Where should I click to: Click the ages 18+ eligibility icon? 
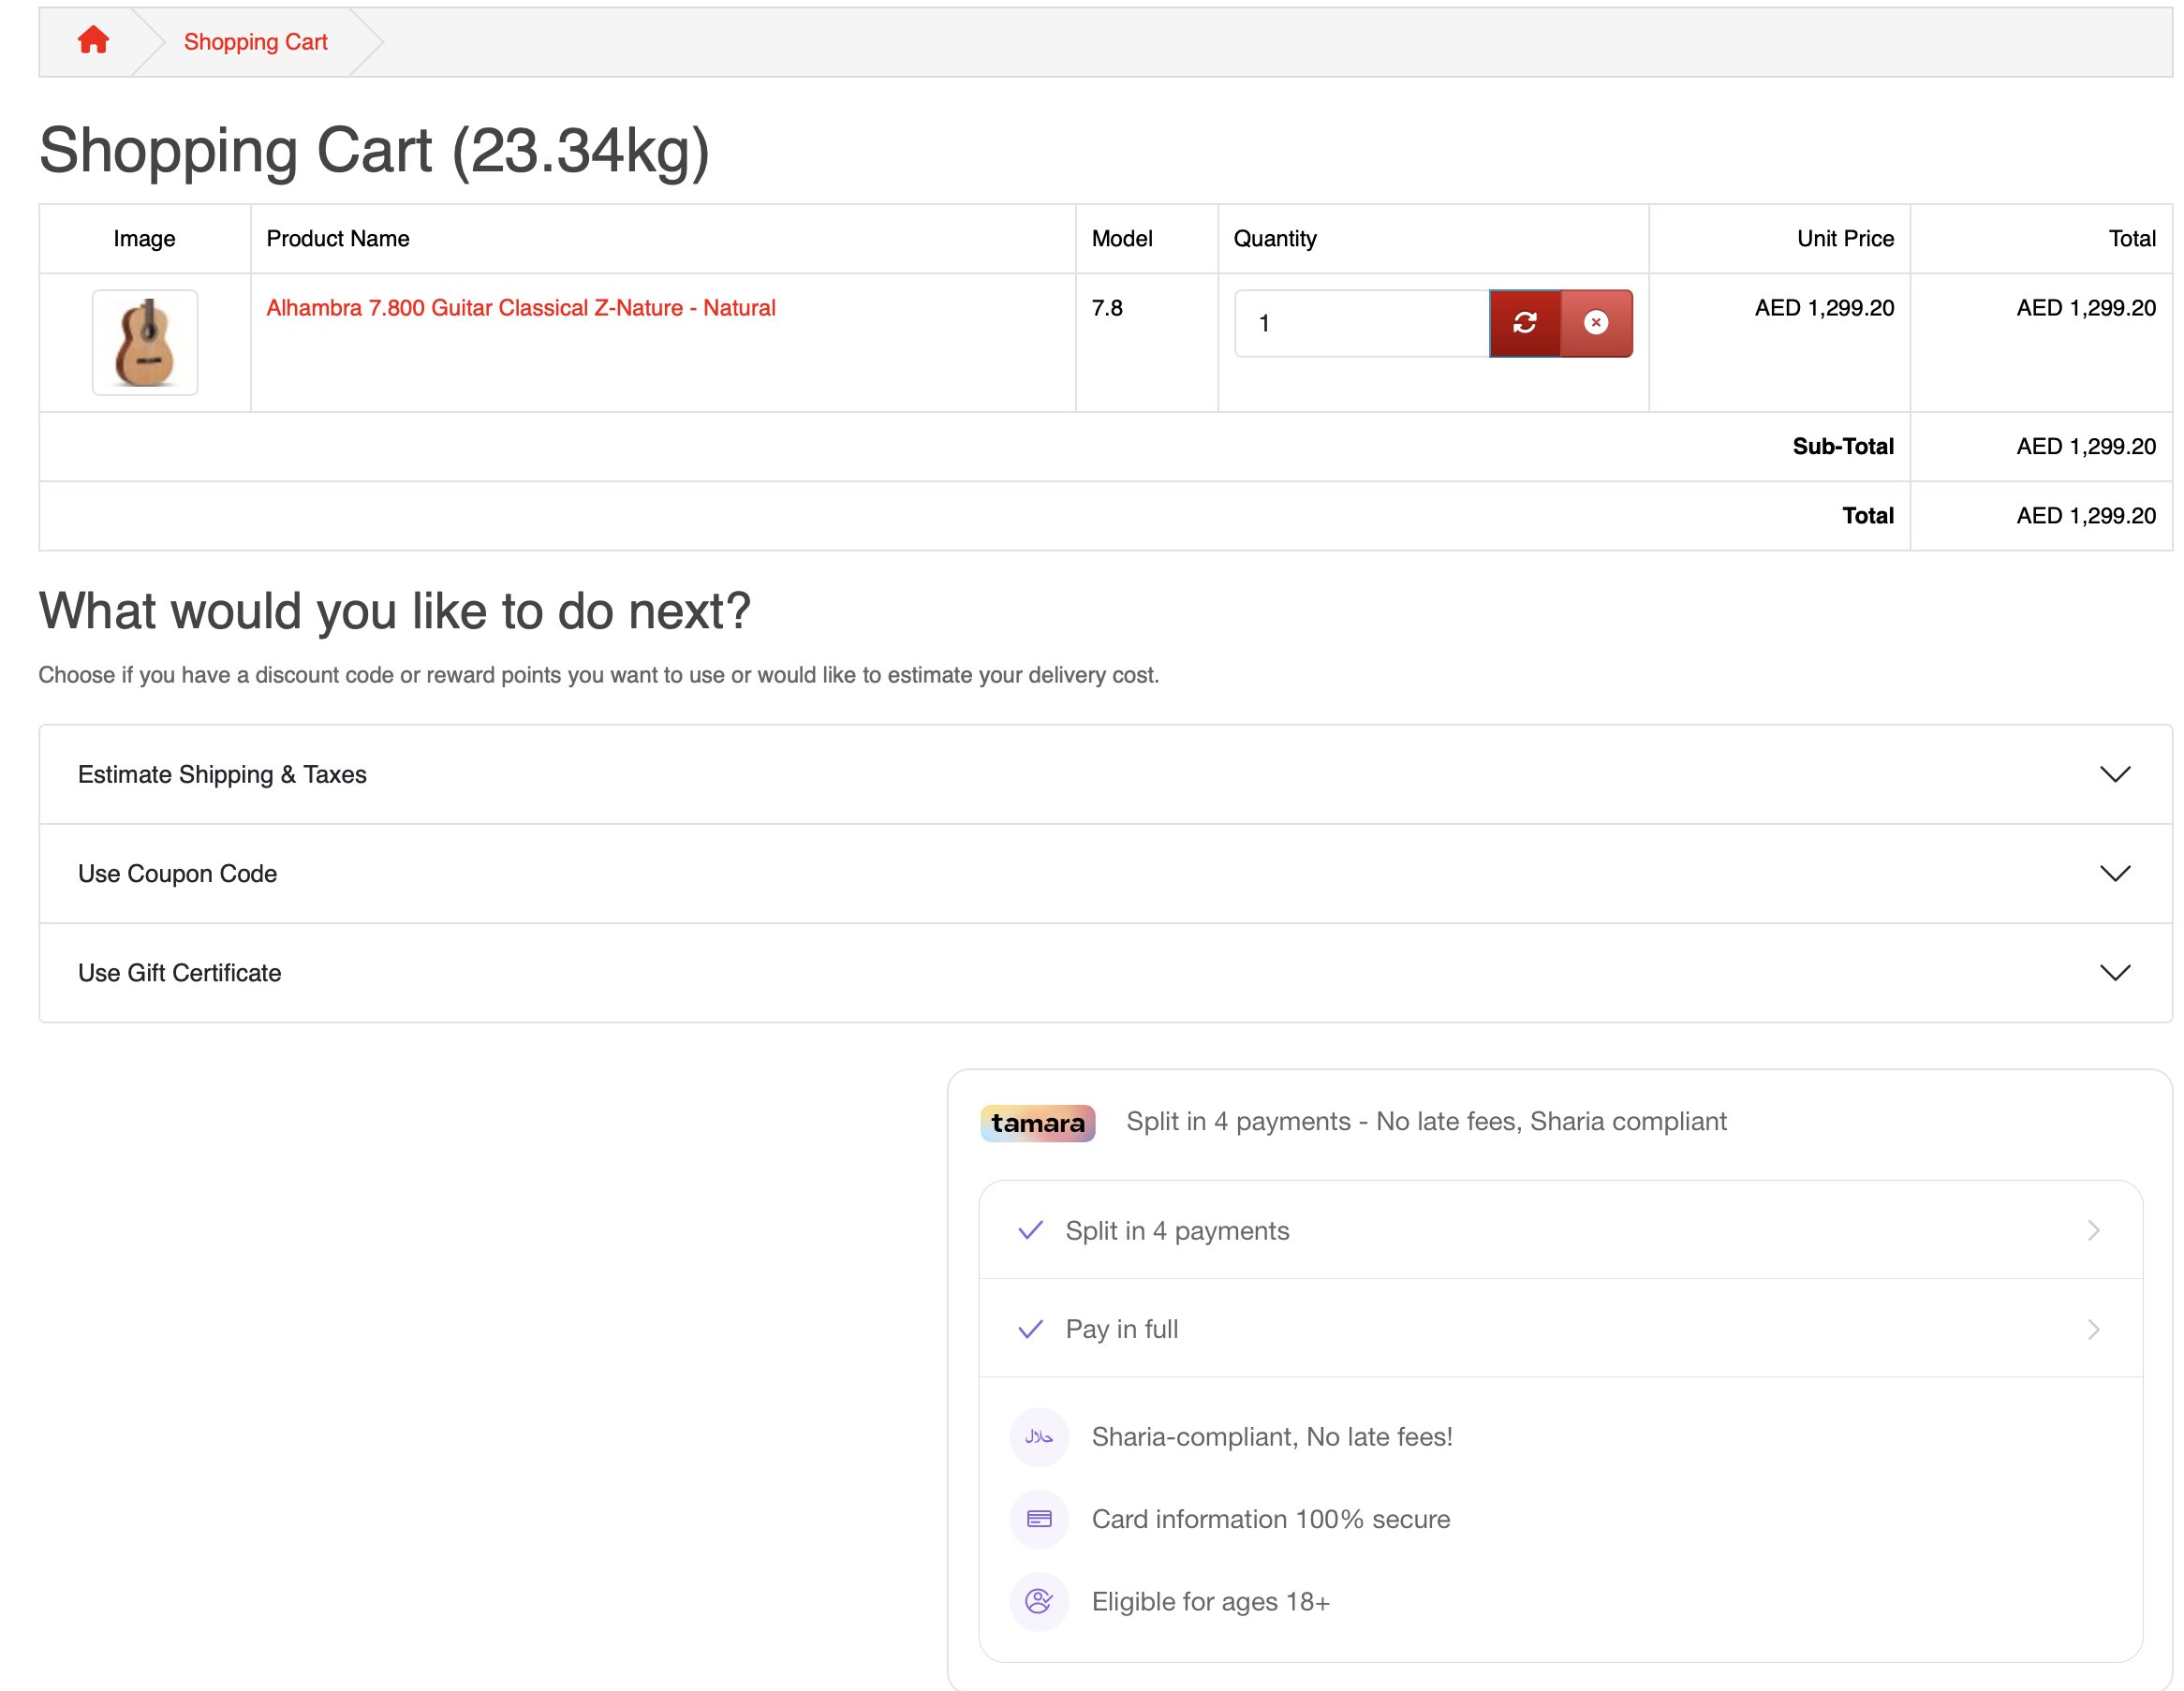[x=1039, y=1601]
